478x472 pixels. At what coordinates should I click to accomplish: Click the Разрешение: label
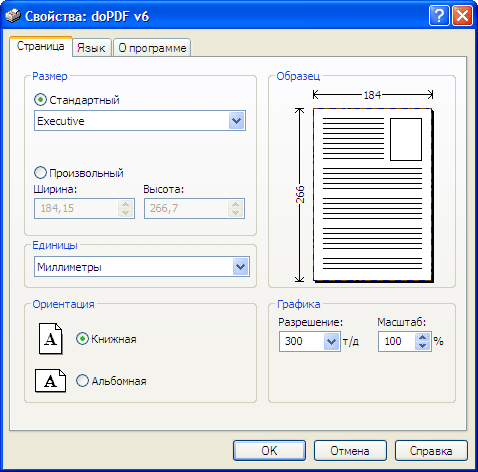point(311,322)
